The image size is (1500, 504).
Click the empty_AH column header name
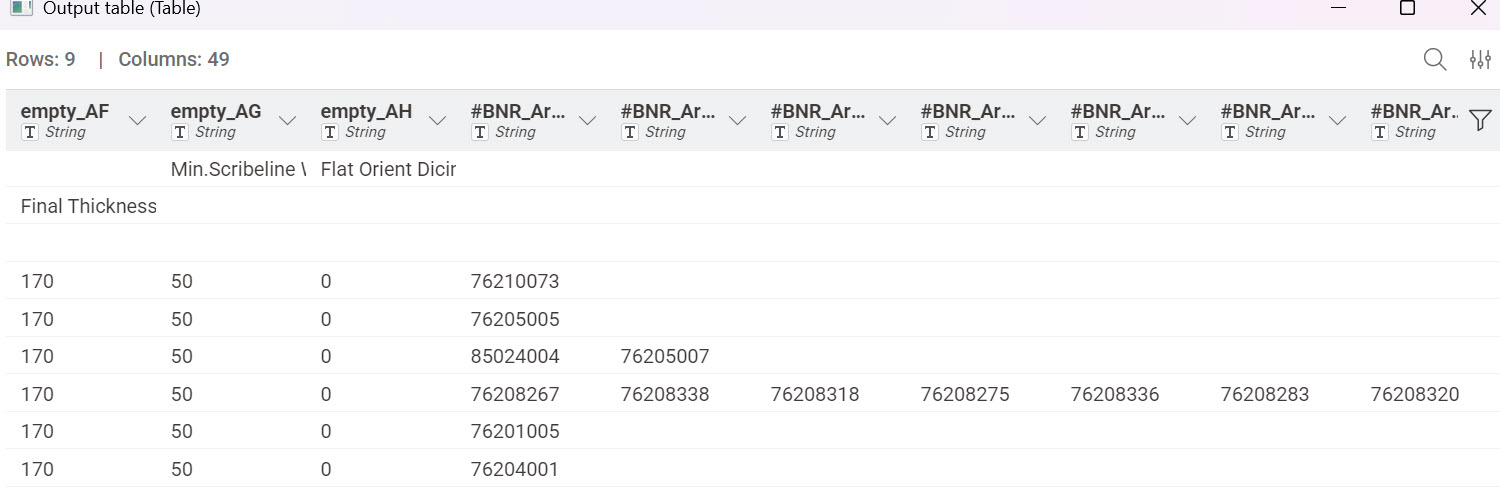tap(366, 111)
